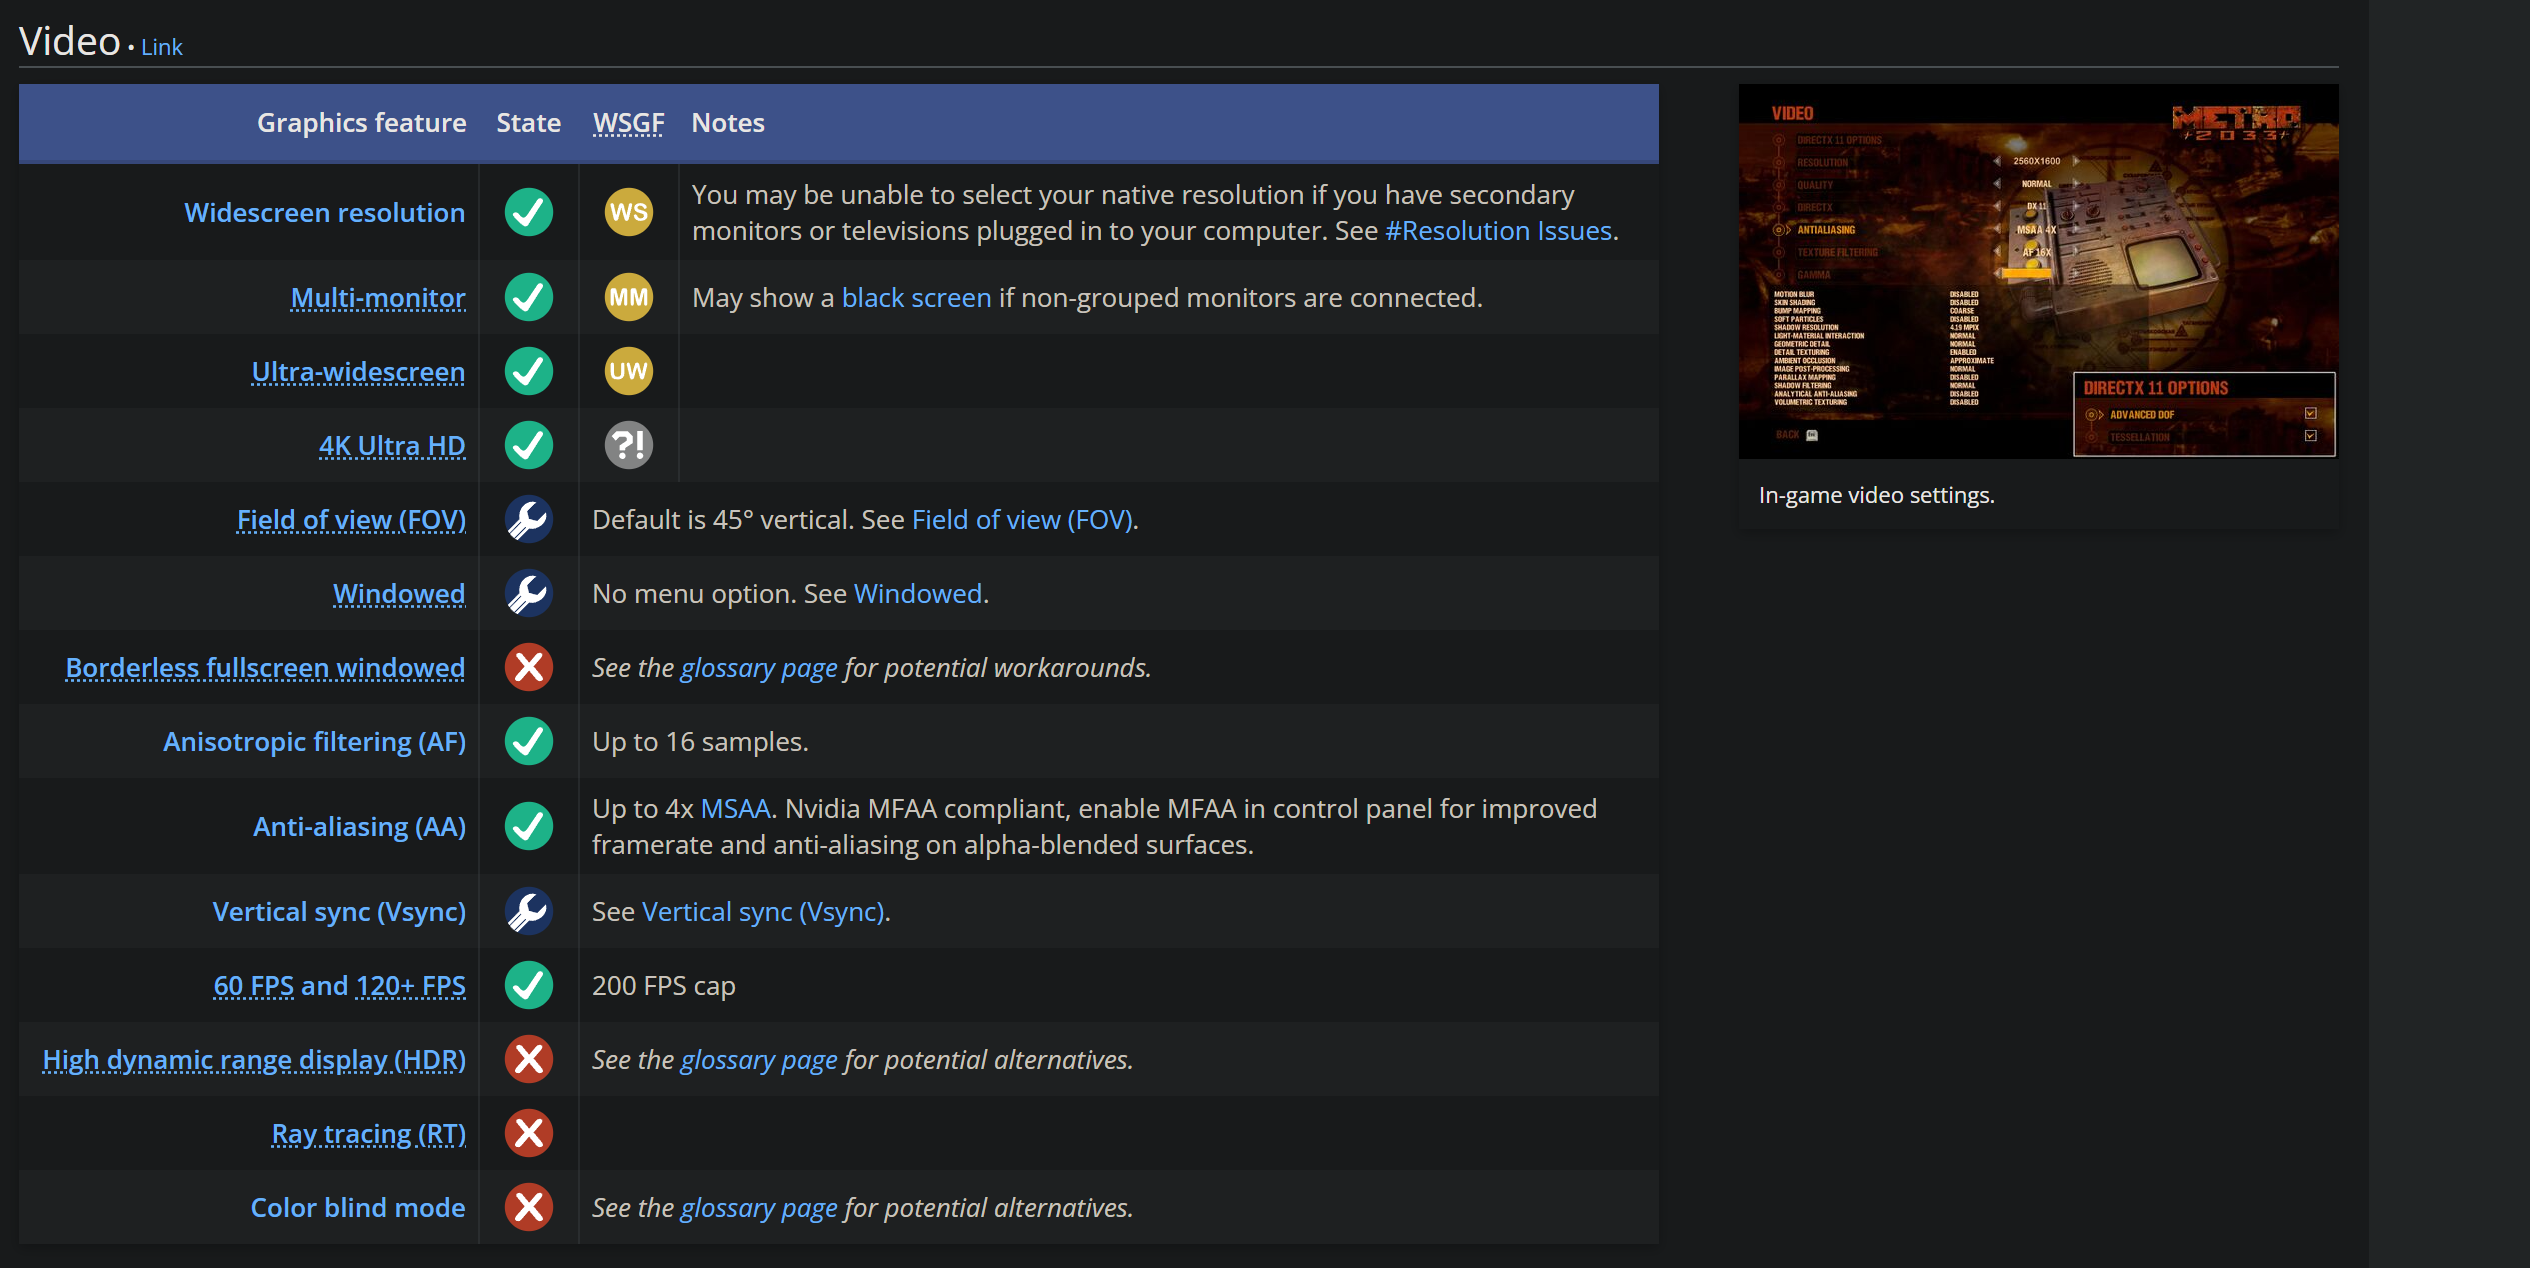Follow the Windowed link in the notes column
Image resolution: width=2530 pixels, height=1268 pixels.
coord(918,593)
